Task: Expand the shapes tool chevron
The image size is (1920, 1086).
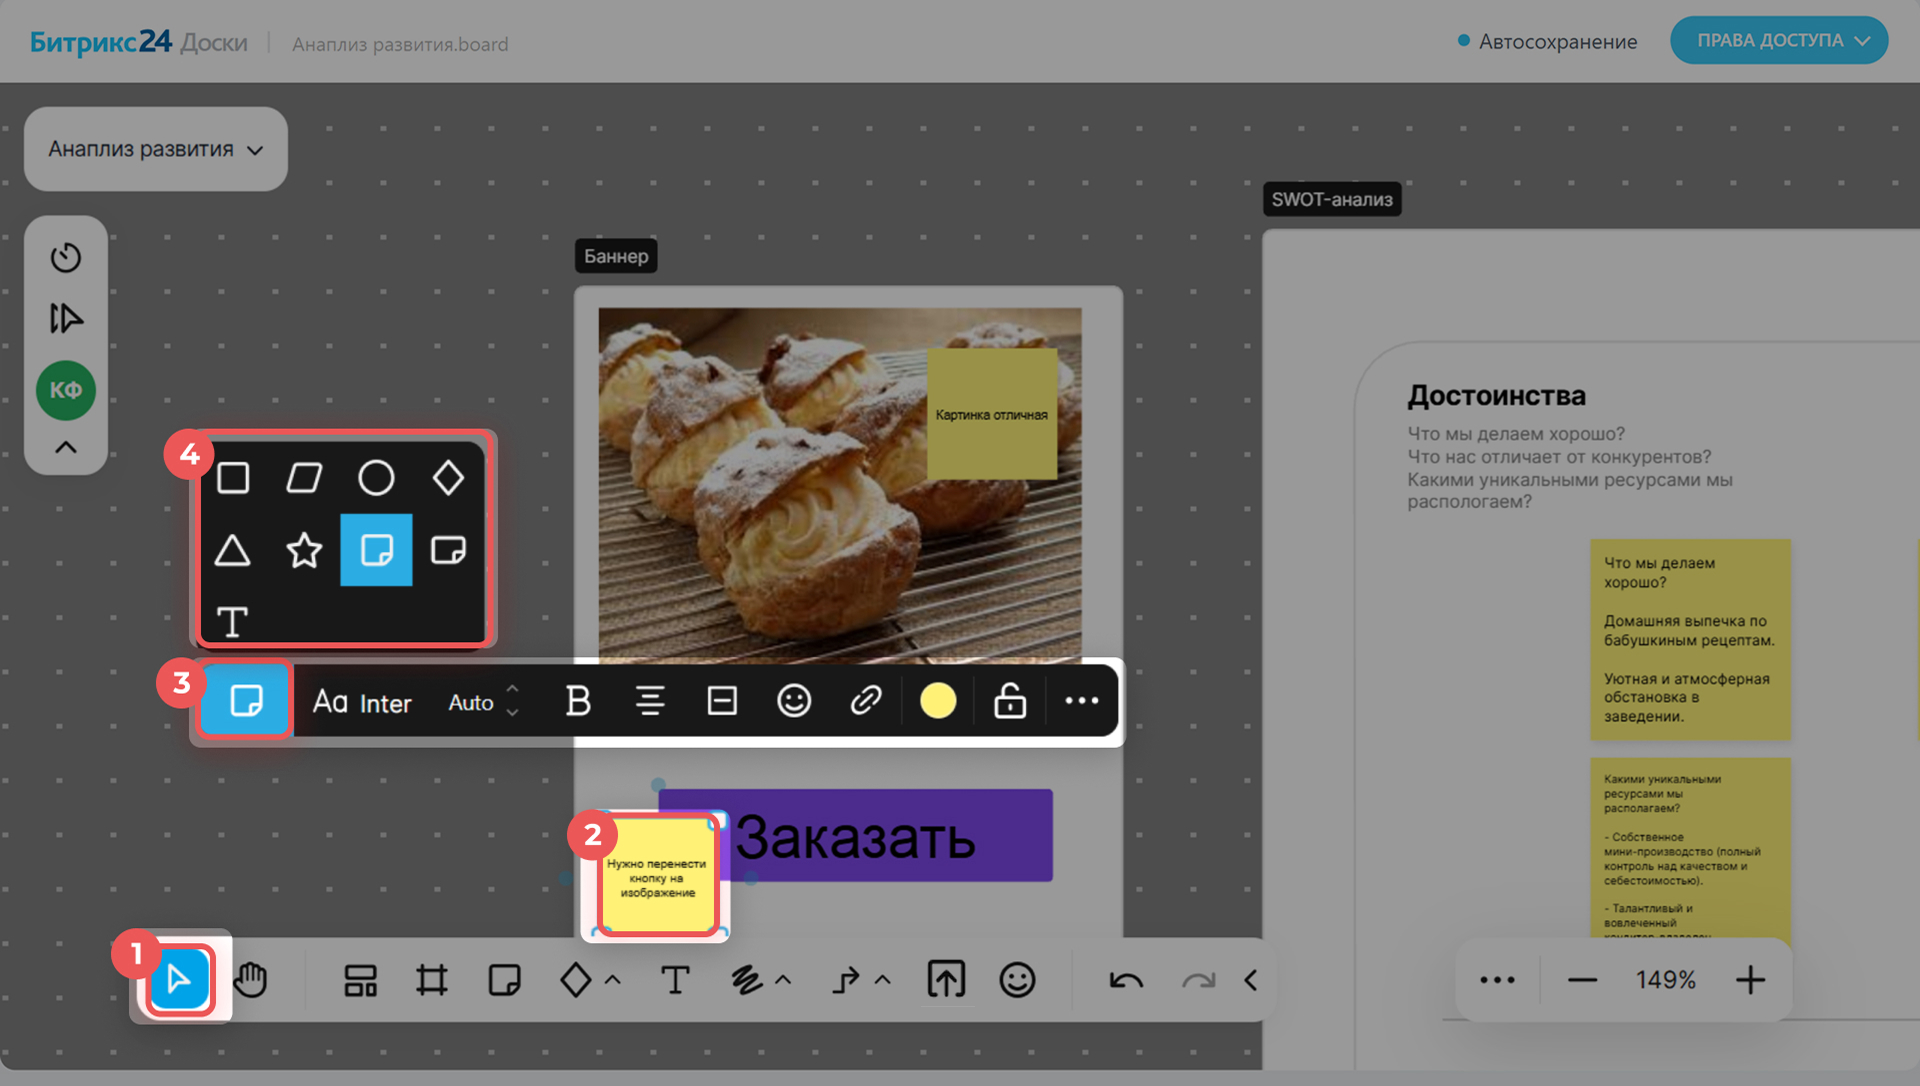Action: pyautogui.click(x=613, y=980)
